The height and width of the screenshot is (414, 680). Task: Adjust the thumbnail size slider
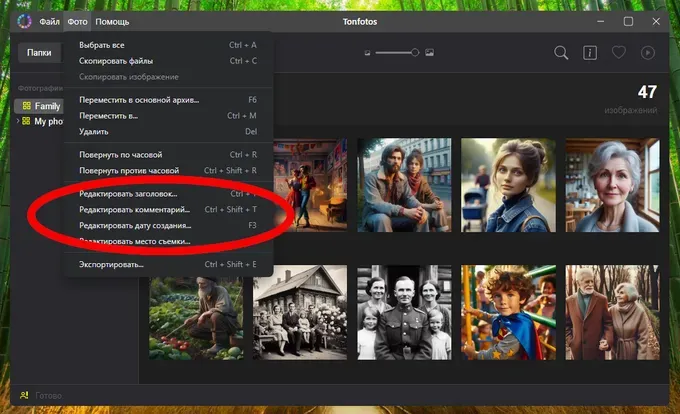click(x=397, y=52)
